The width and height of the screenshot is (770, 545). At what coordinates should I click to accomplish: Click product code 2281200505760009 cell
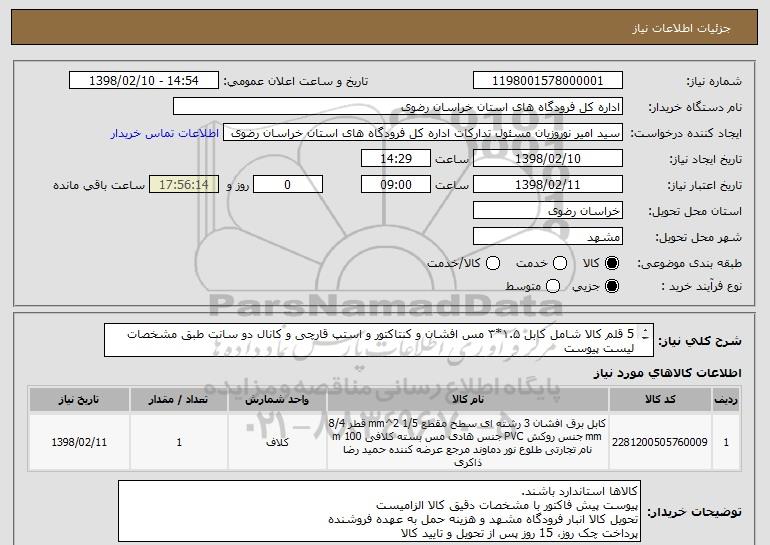660,442
